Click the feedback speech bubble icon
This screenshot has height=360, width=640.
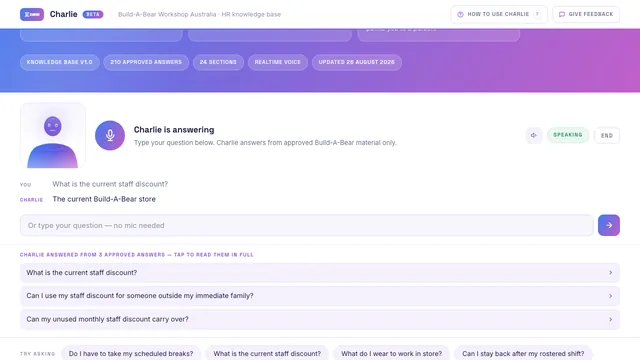click(x=562, y=14)
